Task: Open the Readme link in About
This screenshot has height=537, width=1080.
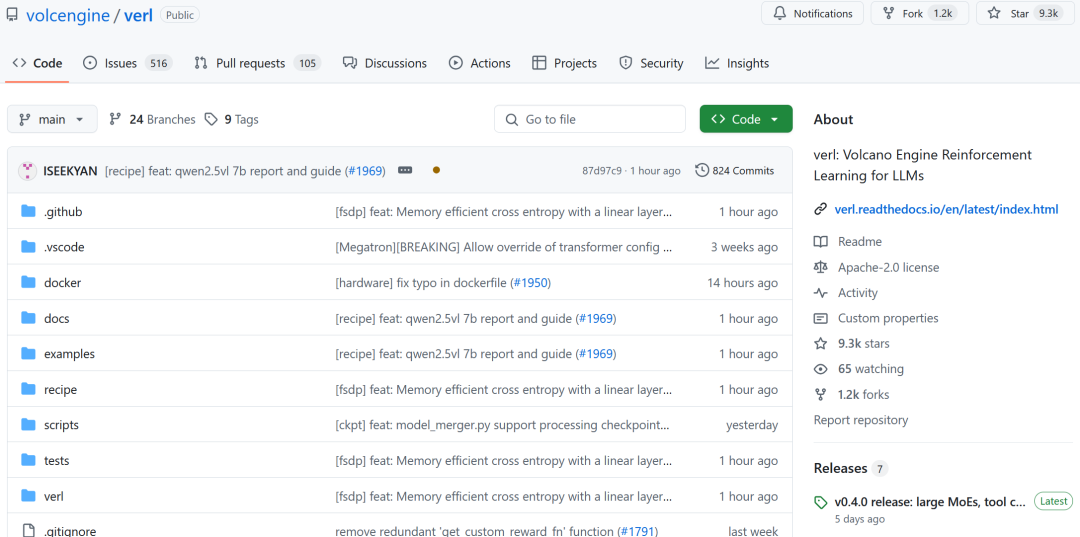Action: [860, 242]
